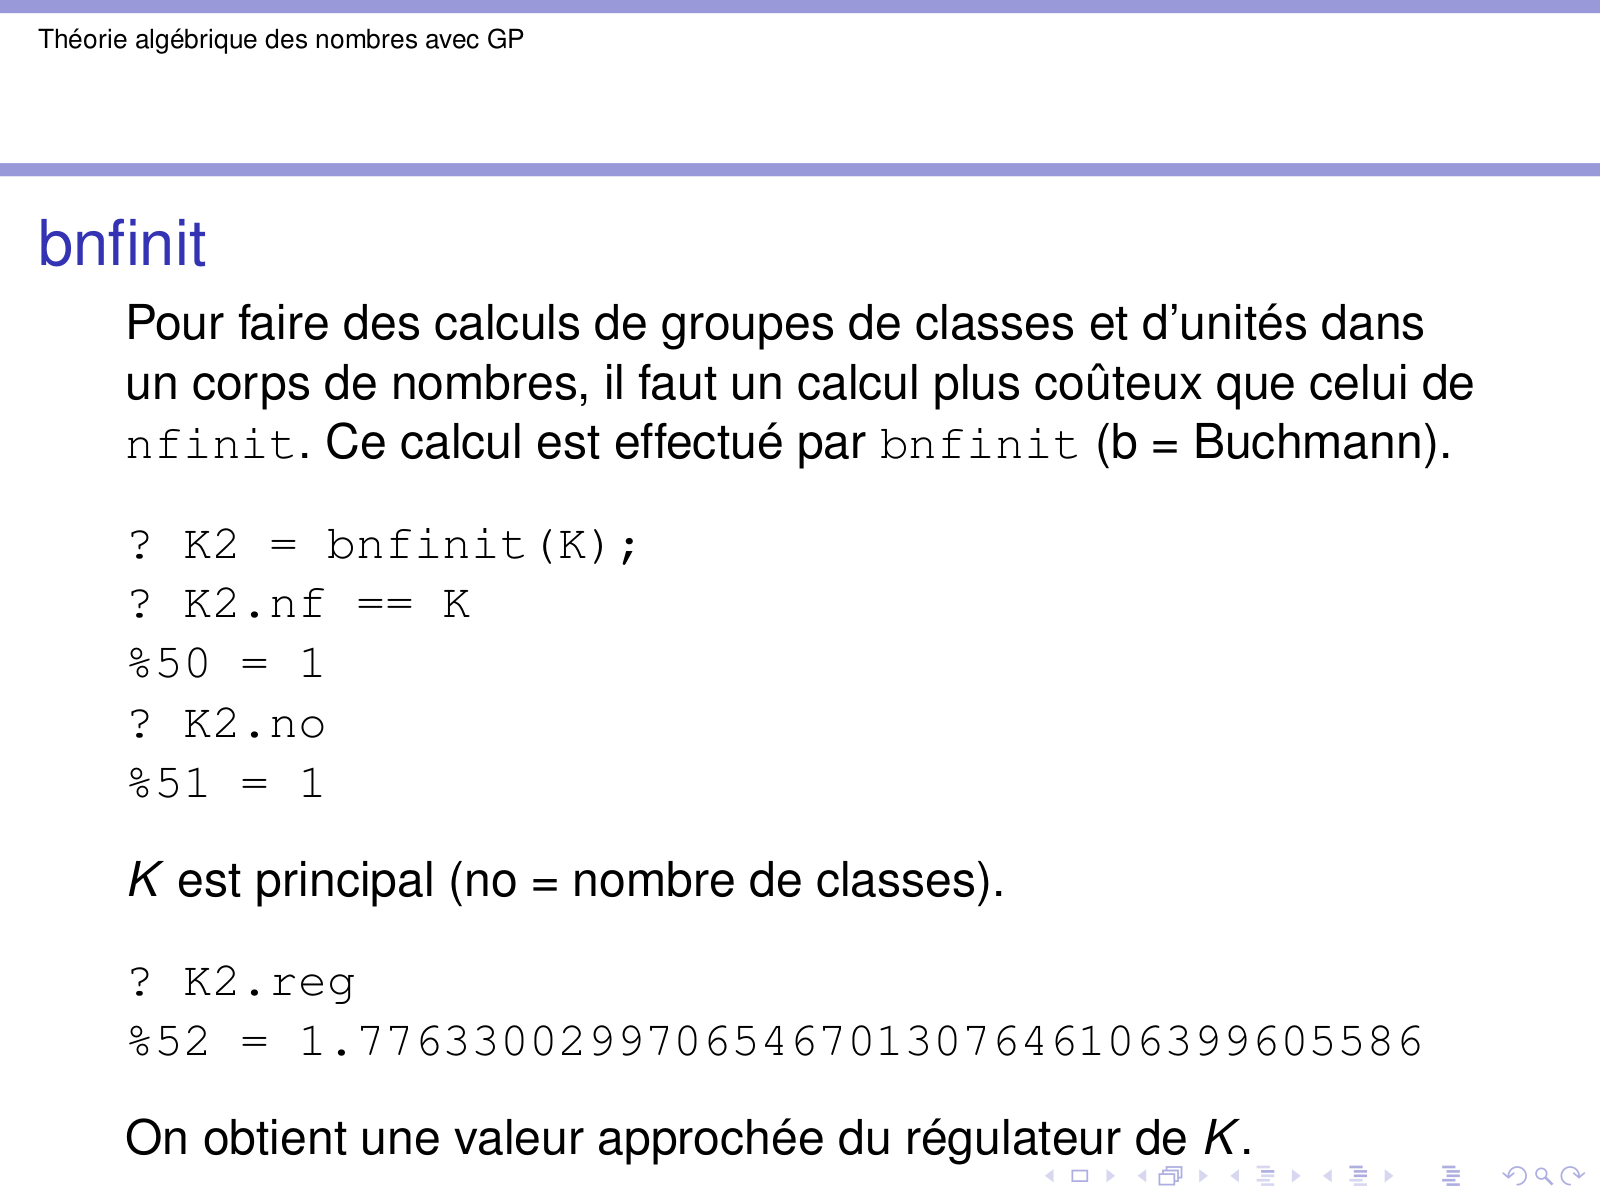
Task: Click the header text 'Théorie algébrique des nombres avec GP'
Action: 281,40
